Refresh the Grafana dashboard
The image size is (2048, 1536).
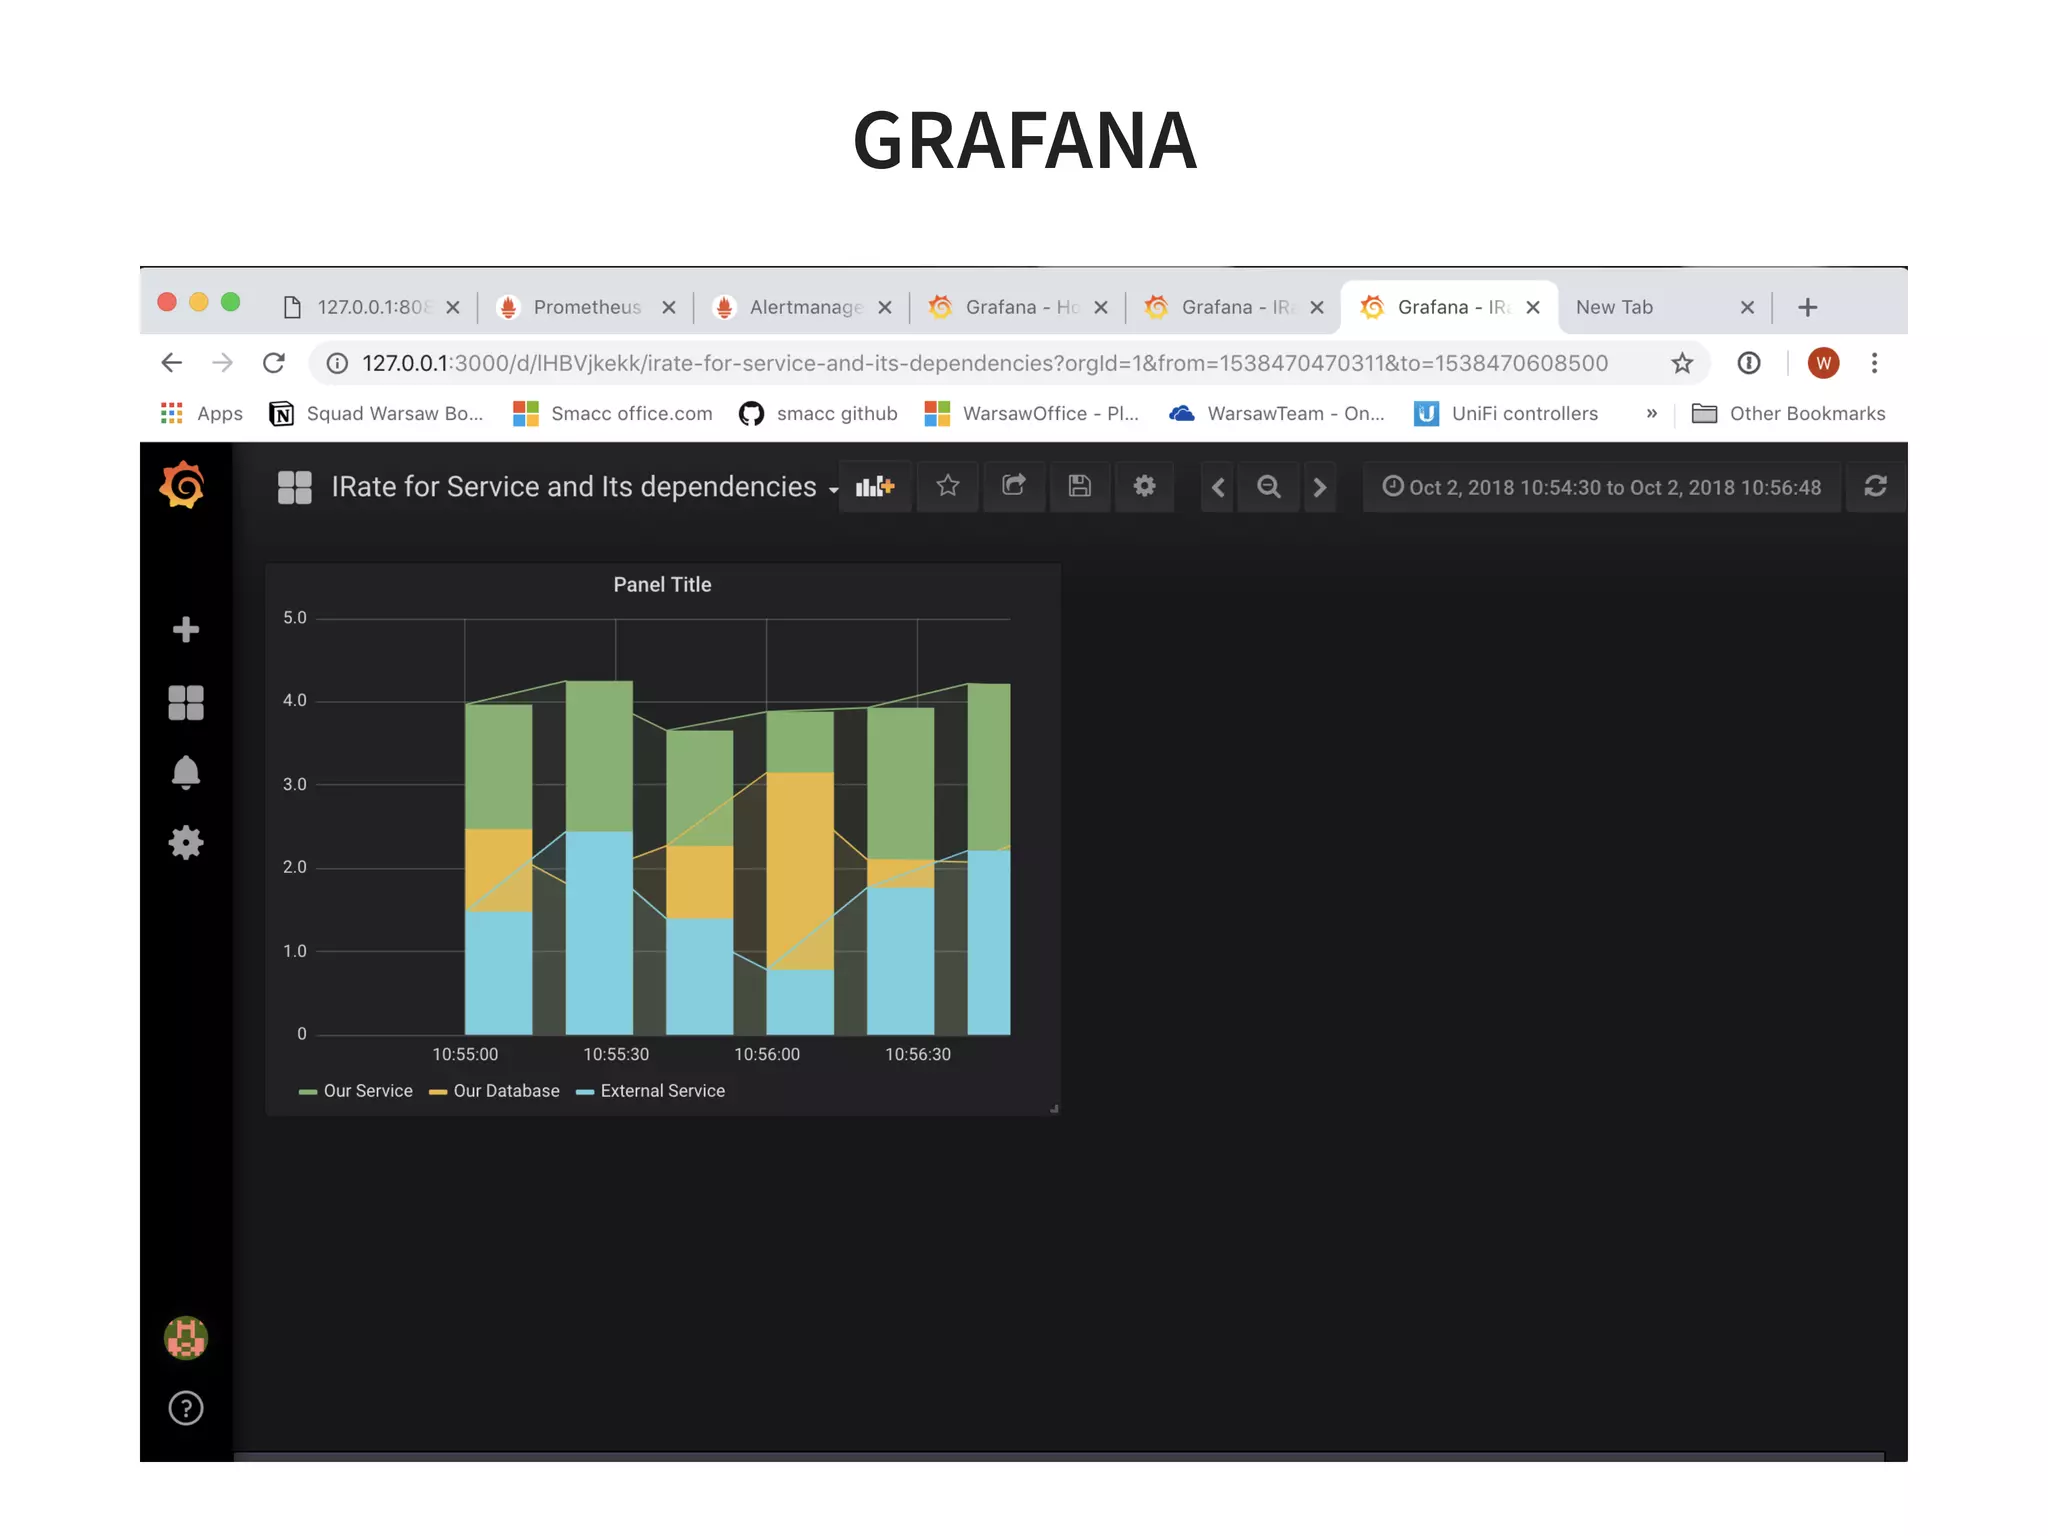[1876, 487]
